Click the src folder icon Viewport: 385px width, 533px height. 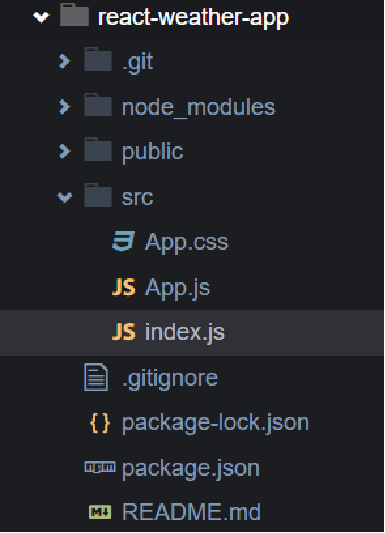coord(98,195)
